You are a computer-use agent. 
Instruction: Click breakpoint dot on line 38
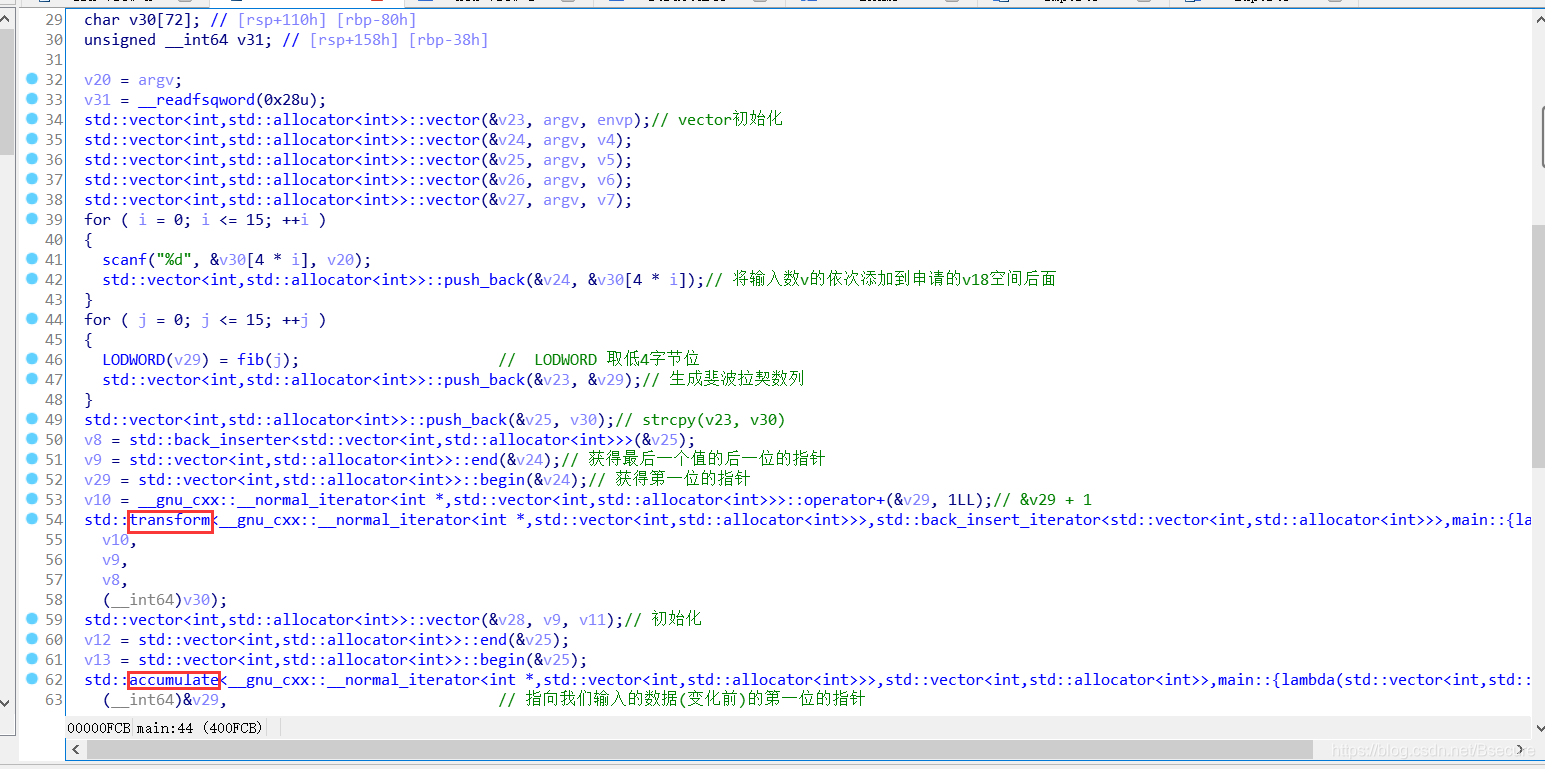32,199
